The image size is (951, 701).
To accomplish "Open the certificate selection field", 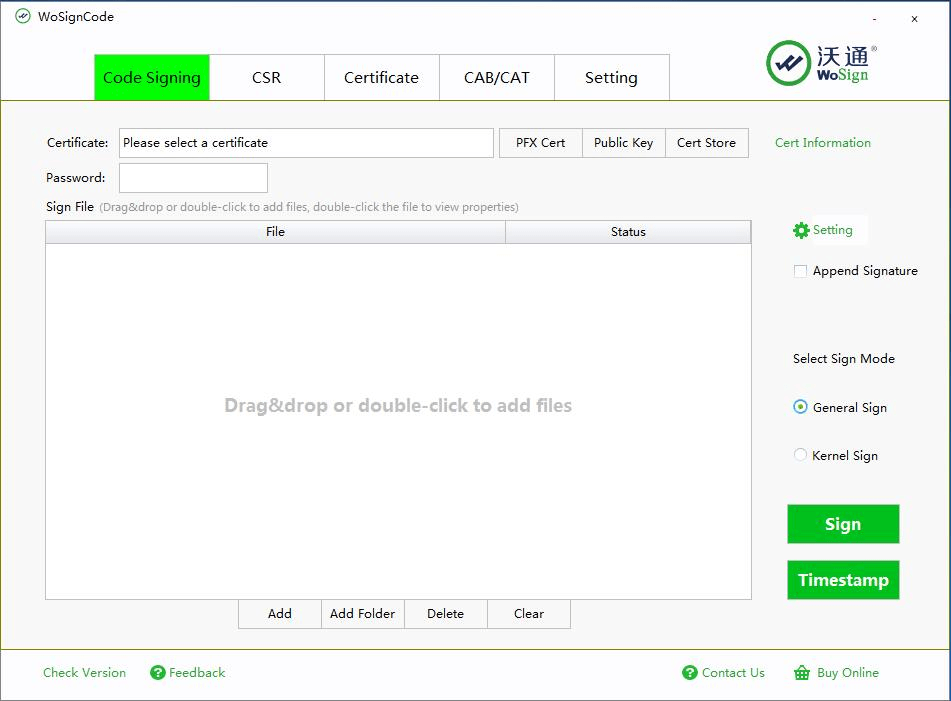I will point(306,143).
